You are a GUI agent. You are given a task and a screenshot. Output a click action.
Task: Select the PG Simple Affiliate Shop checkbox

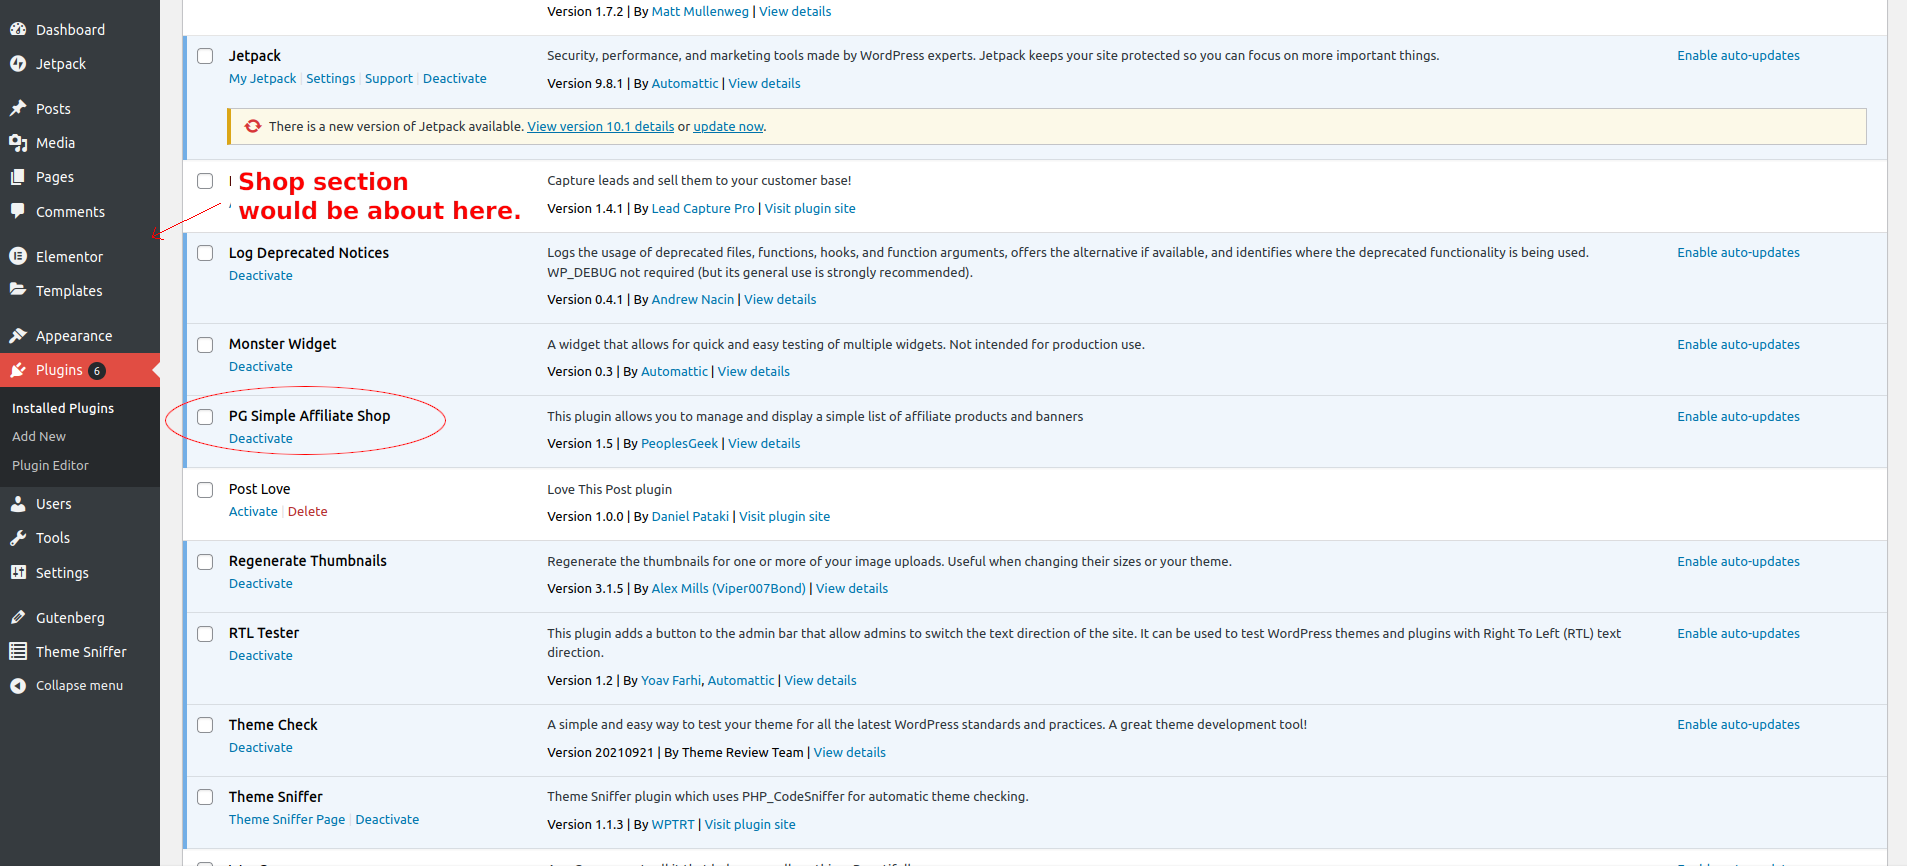point(205,417)
